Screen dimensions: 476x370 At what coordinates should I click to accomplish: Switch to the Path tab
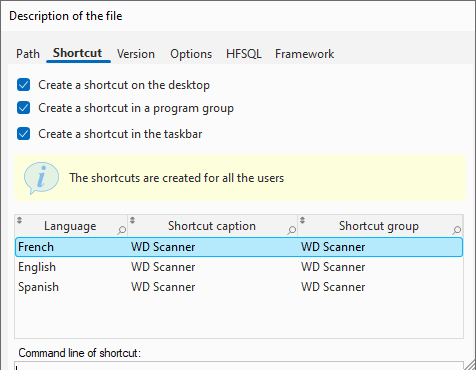28,54
